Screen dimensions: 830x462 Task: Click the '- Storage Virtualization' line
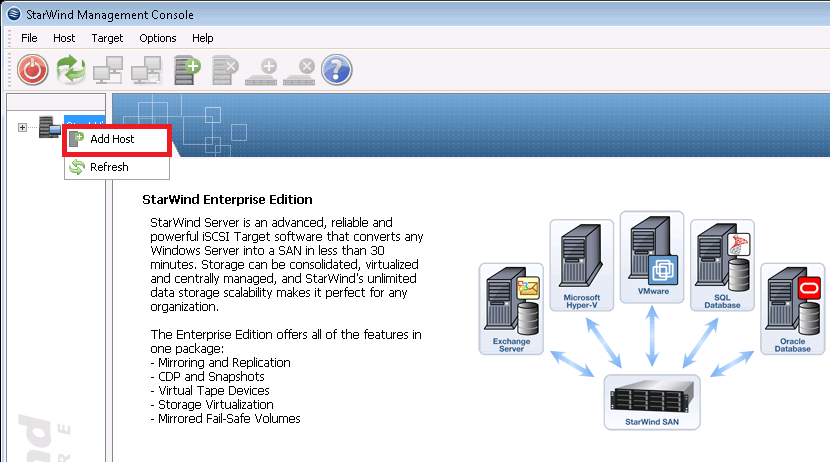(x=212, y=404)
